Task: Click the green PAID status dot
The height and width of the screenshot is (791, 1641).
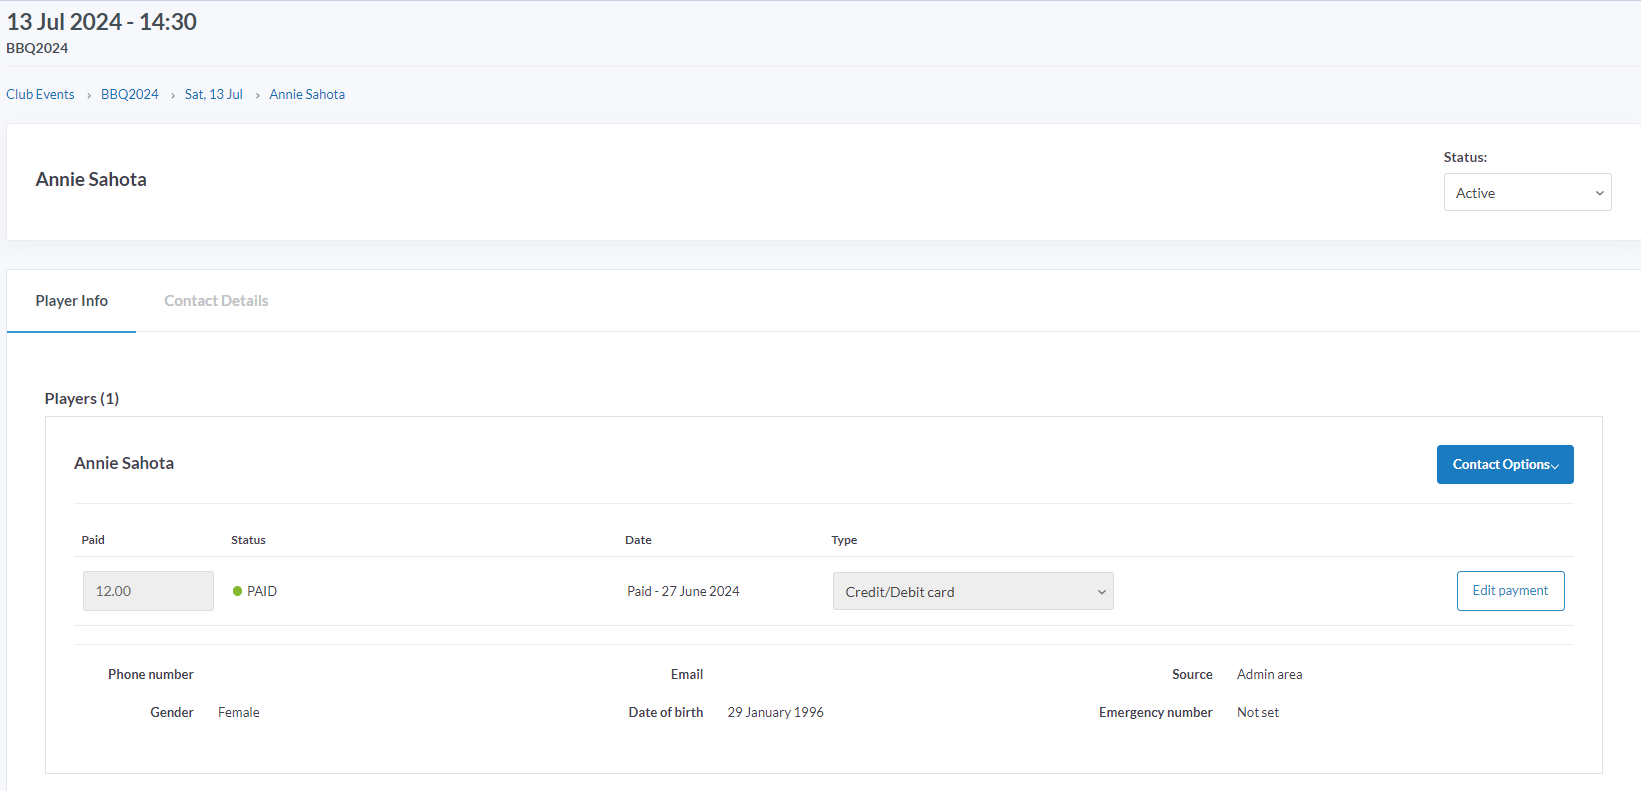Action: pos(237,591)
